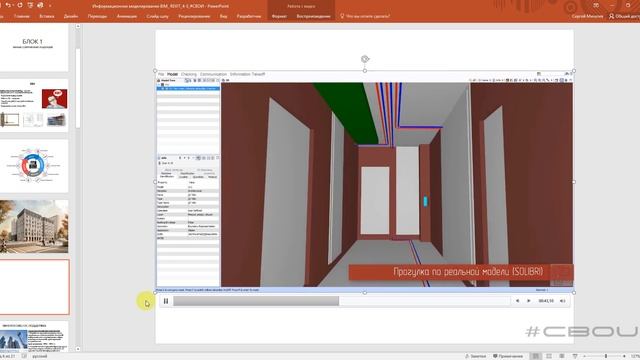This screenshot has height=360, width=640.
Task: Click the Заметки notes button in status bar
Action: 476,356
